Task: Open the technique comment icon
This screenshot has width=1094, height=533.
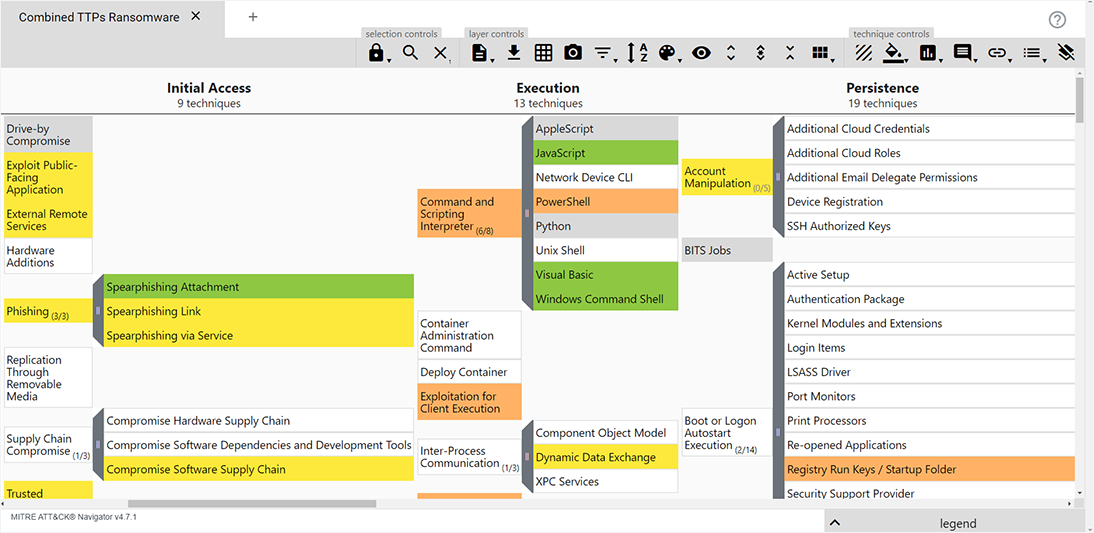Action: [x=962, y=53]
